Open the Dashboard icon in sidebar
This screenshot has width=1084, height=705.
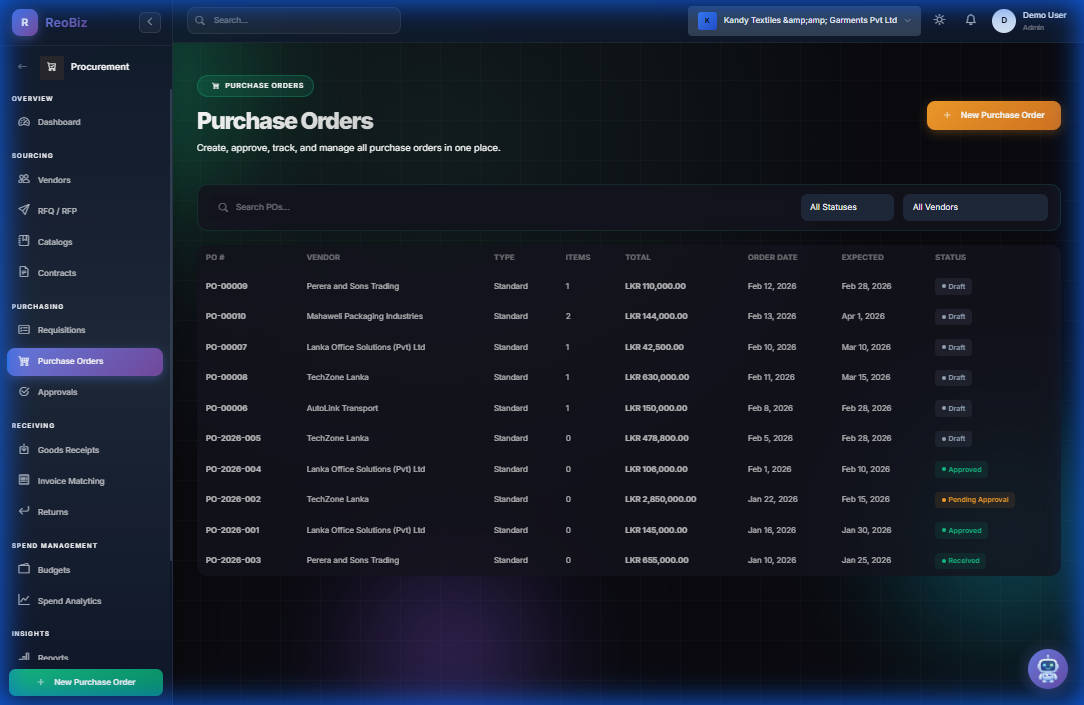tap(22, 121)
